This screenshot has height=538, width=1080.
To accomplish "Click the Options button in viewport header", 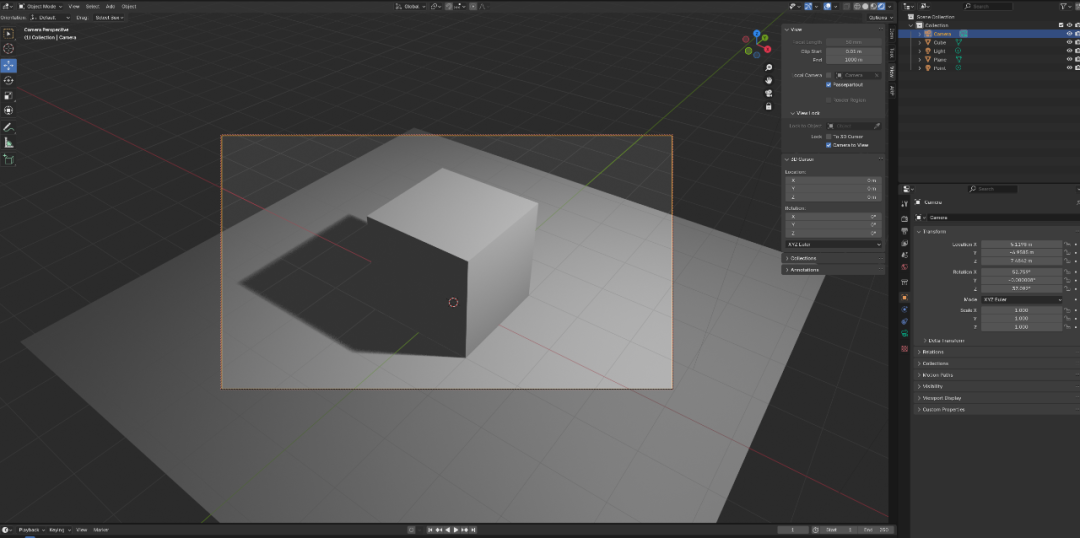I will click(880, 17).
